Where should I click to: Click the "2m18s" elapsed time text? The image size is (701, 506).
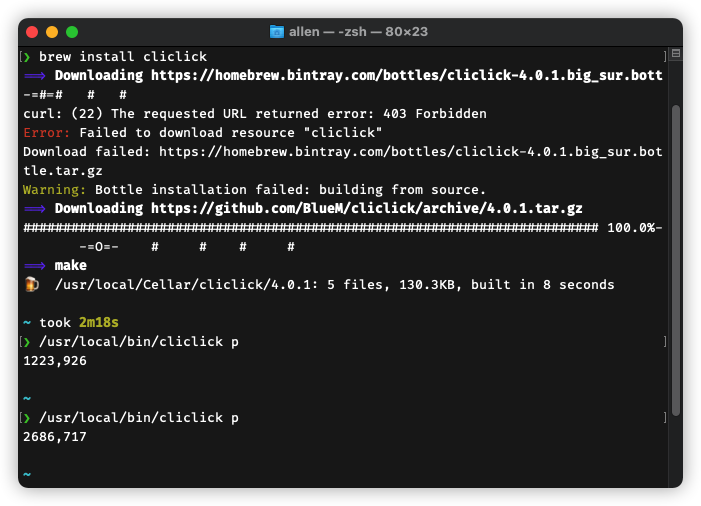(99, 322)
